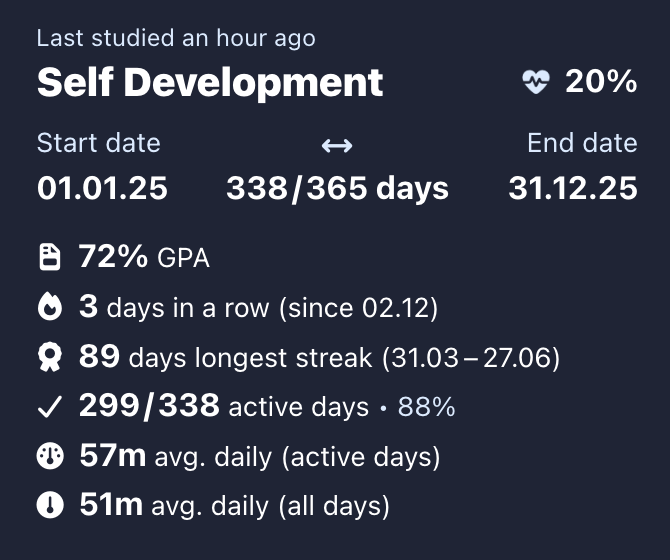Screen dimensions: 670x560
Task: Click the end date 31.12.25
Action: (572, 188)
